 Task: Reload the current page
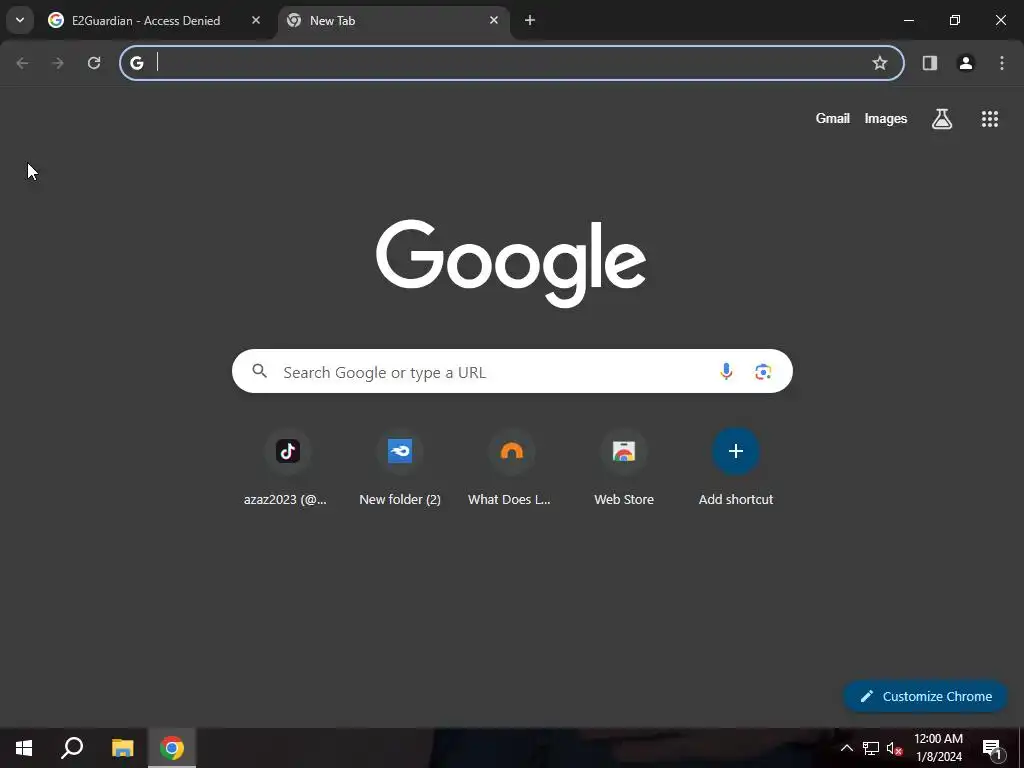(x=94, y=63)
